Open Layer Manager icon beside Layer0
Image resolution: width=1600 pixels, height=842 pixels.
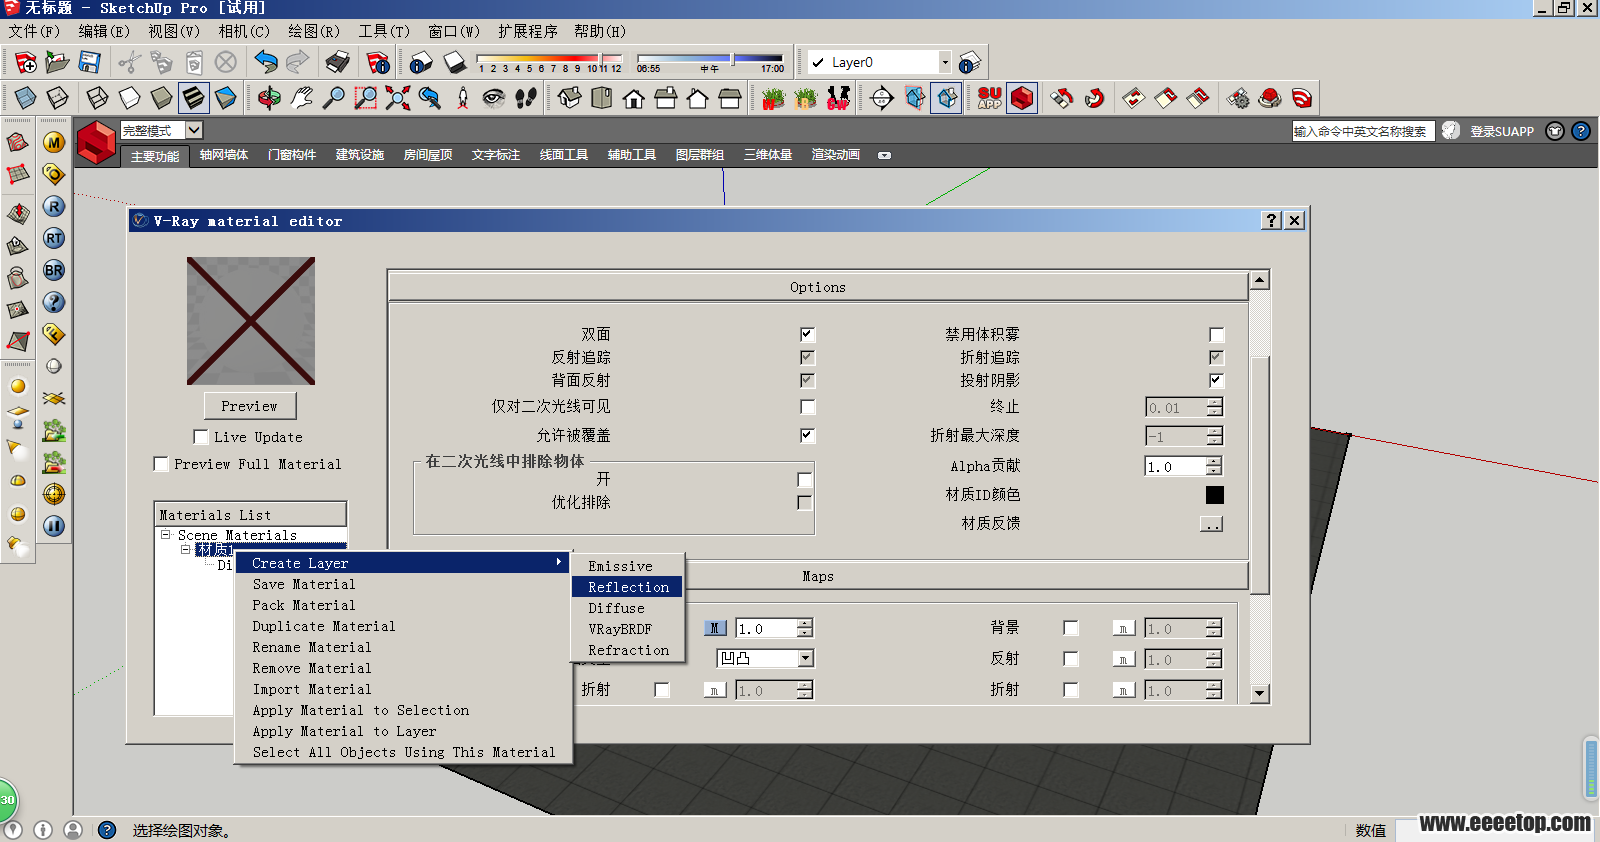(970, 62)
